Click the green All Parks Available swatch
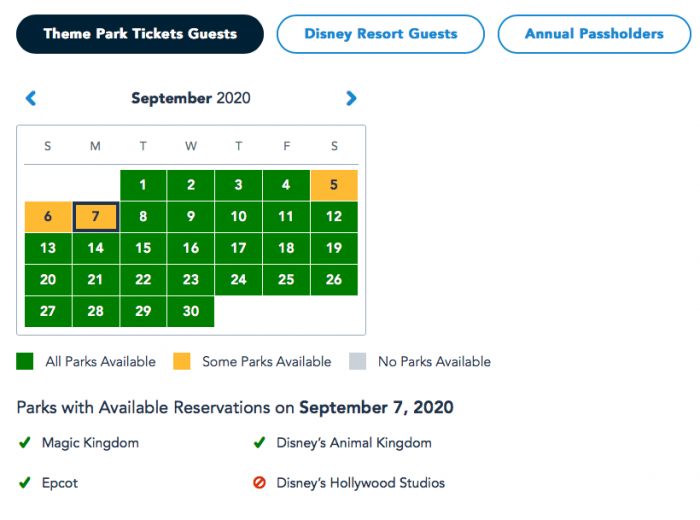This screenshot has width=700, height=520. (x=25, y=362)
